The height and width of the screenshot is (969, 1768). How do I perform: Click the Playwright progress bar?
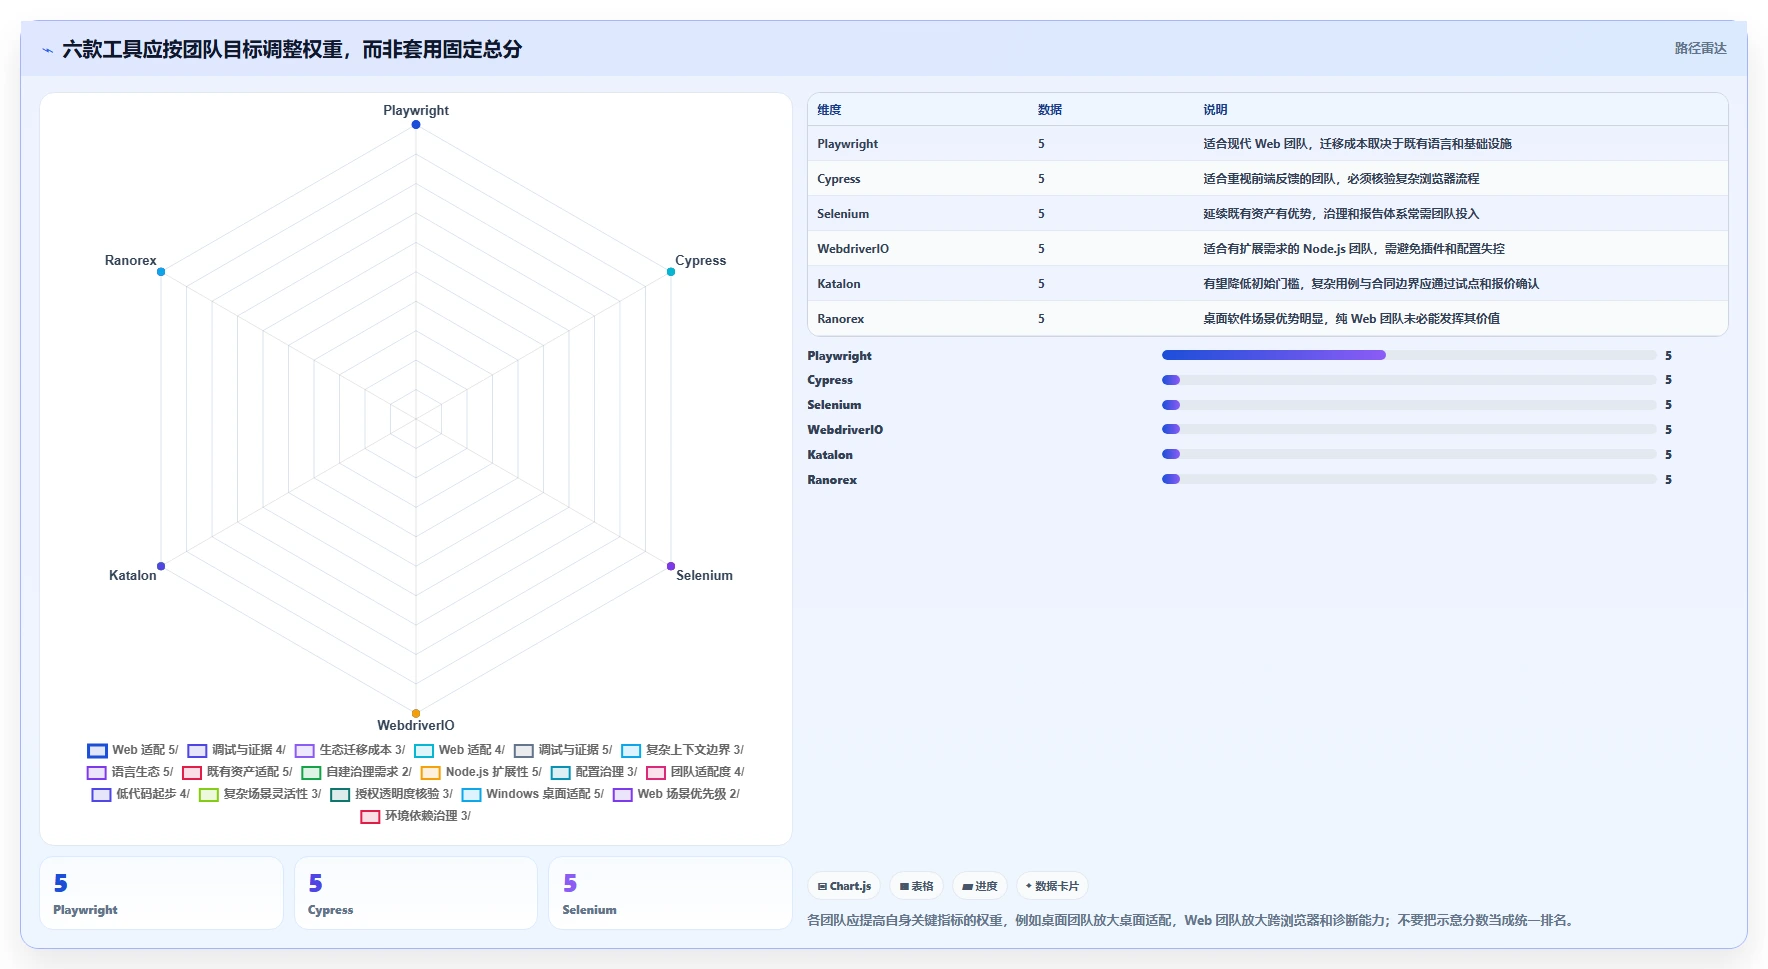[1409, 355]
